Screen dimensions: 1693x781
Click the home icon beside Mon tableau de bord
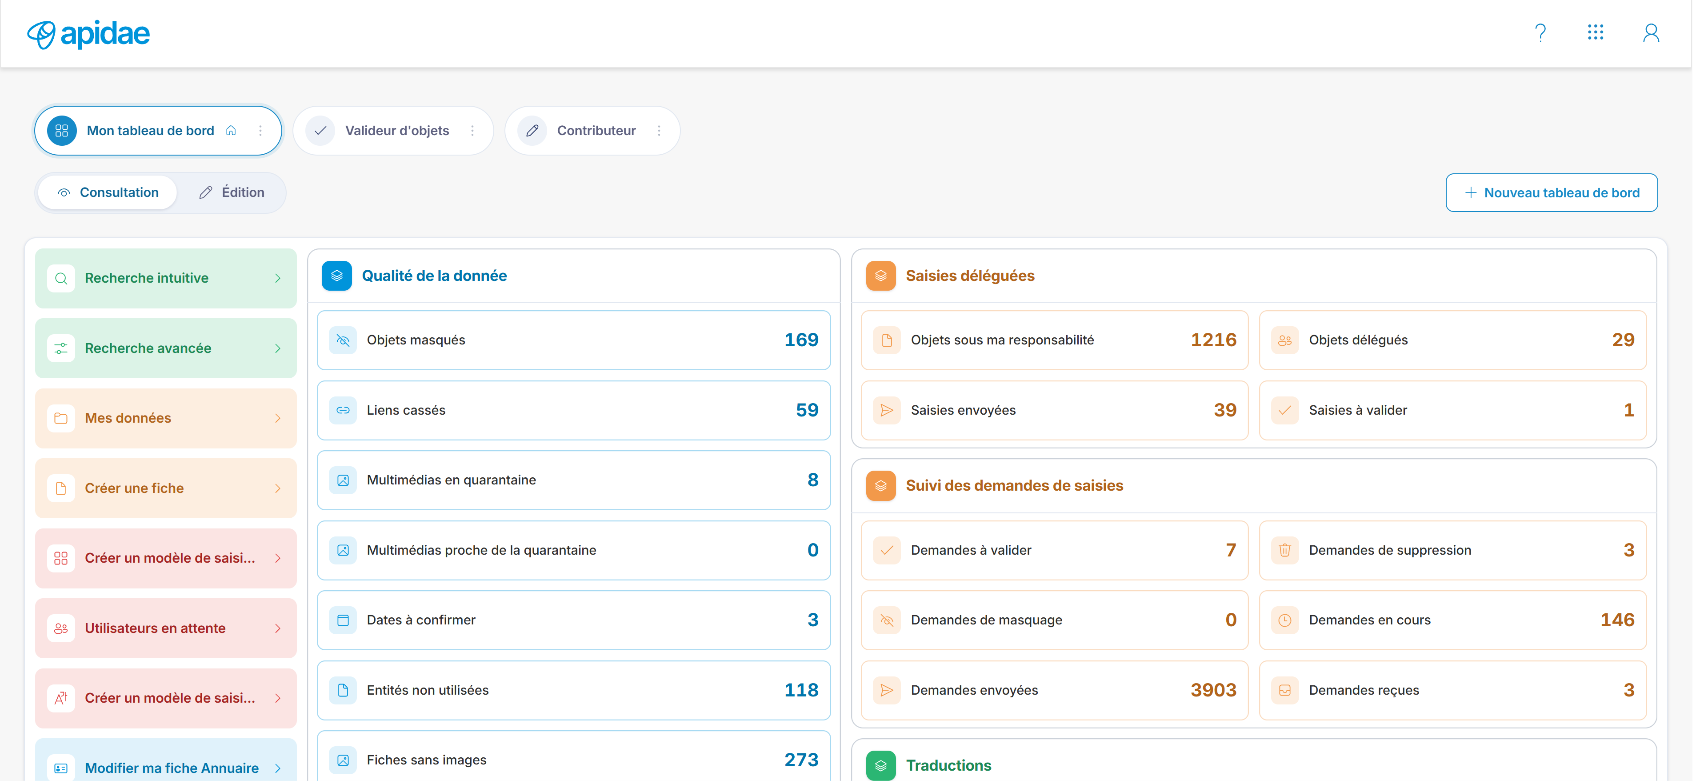pyautogui.click(x=231, y=131)
